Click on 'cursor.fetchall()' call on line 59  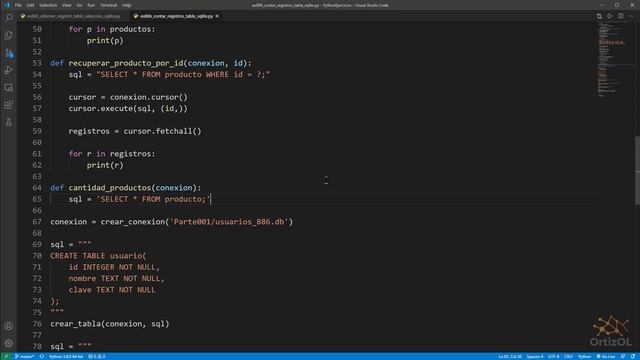(162, 131)
